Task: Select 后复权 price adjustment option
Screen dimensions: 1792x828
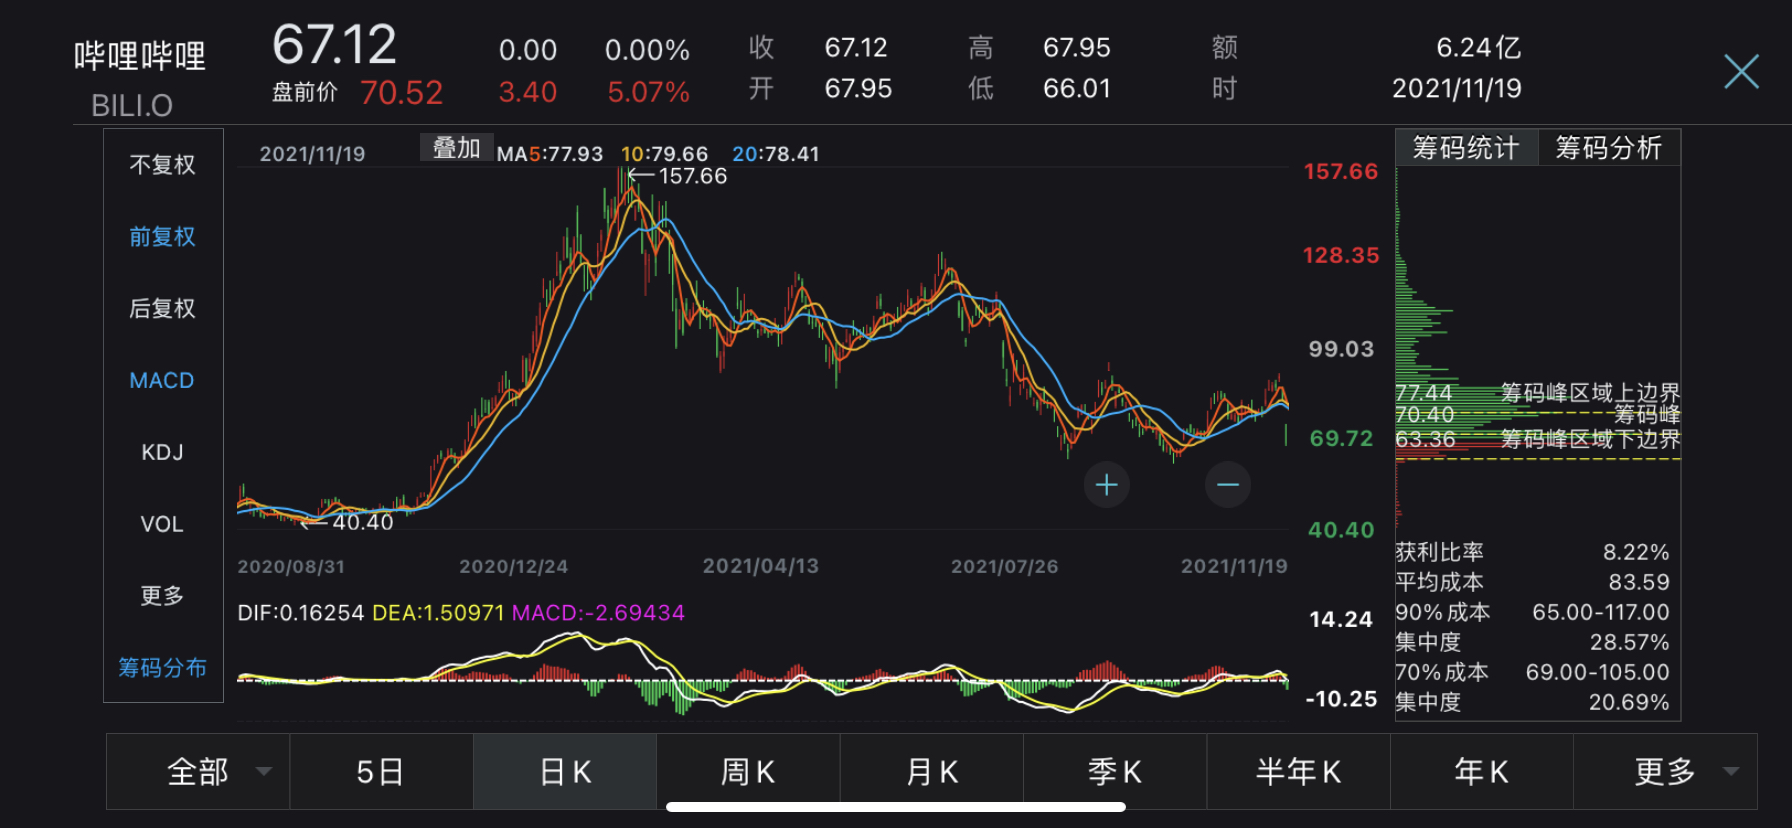Action: [162, 309]
